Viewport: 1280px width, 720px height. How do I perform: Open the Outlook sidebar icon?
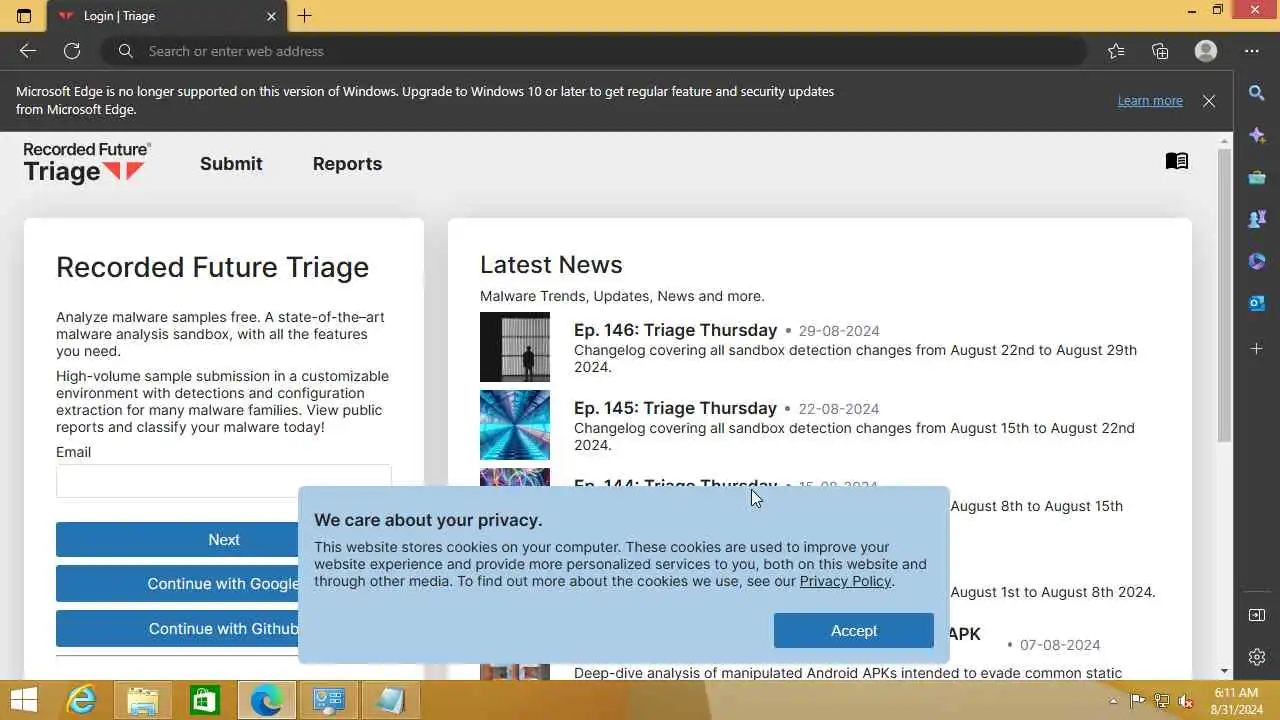[1257, 303]
